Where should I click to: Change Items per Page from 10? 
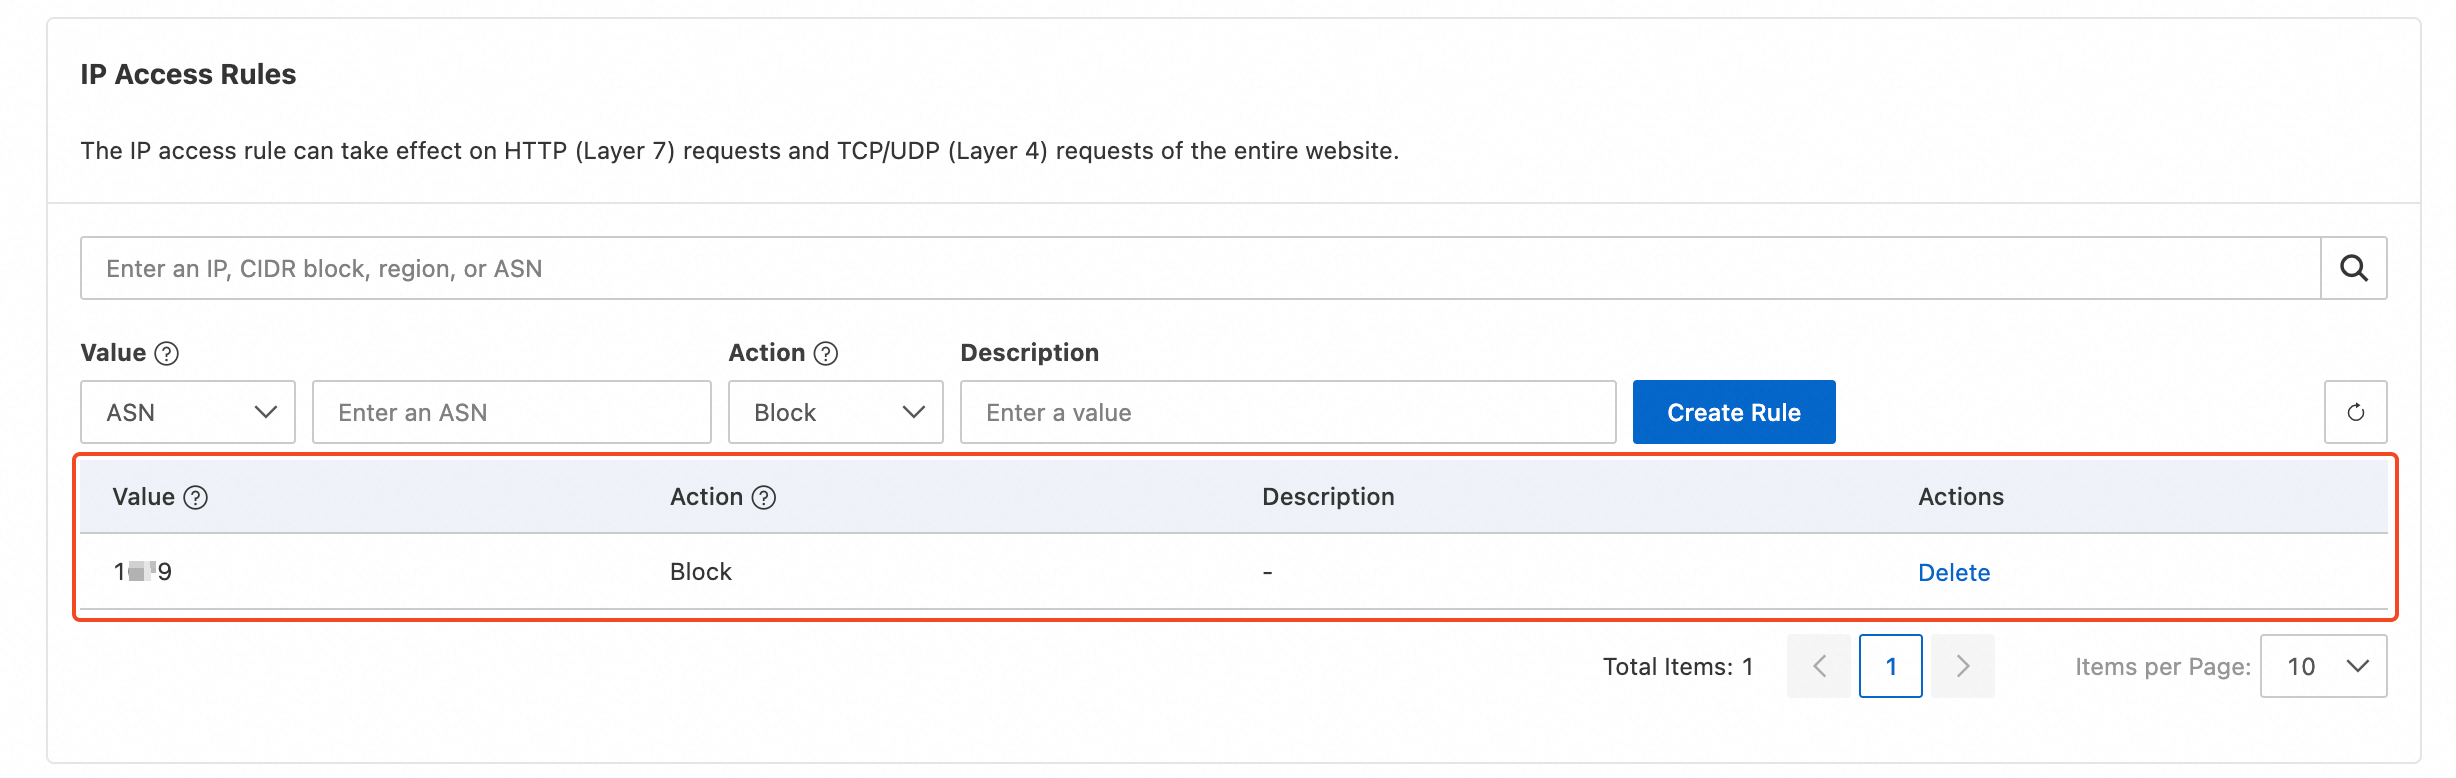point(2324,666)
